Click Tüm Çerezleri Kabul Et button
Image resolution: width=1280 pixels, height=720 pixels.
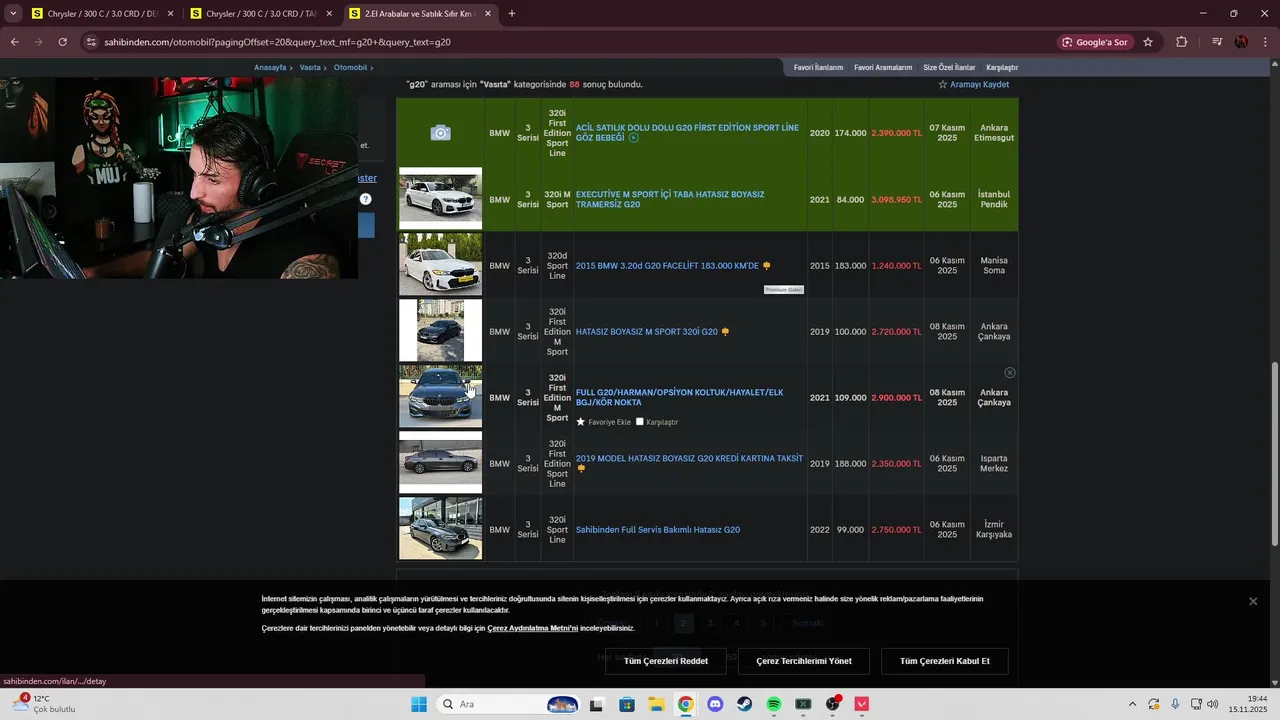pyautogui.click(x=945, y=661)
